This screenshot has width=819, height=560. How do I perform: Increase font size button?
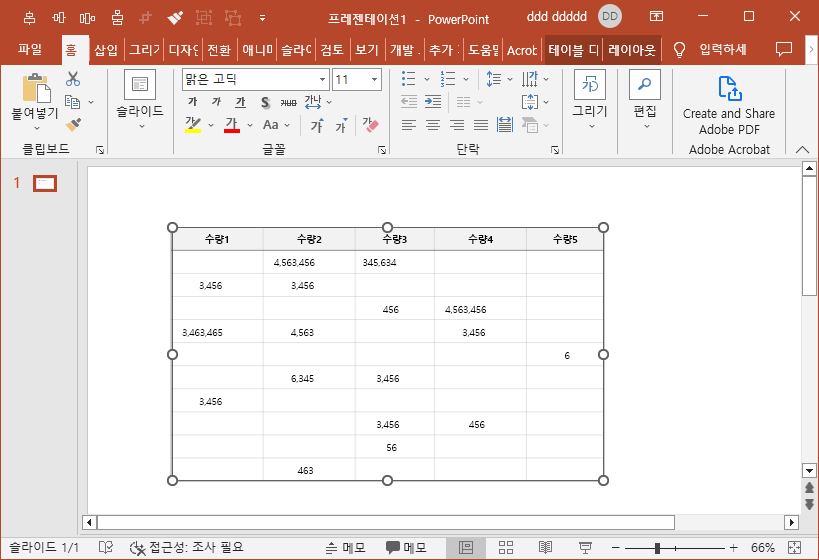[x=317, y=125]
